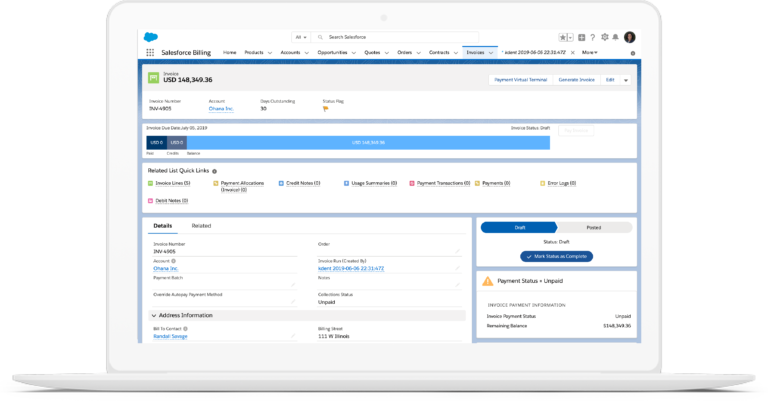Open the Opportunities tab
The image size is (768, 401).
(x=332, y=52)
